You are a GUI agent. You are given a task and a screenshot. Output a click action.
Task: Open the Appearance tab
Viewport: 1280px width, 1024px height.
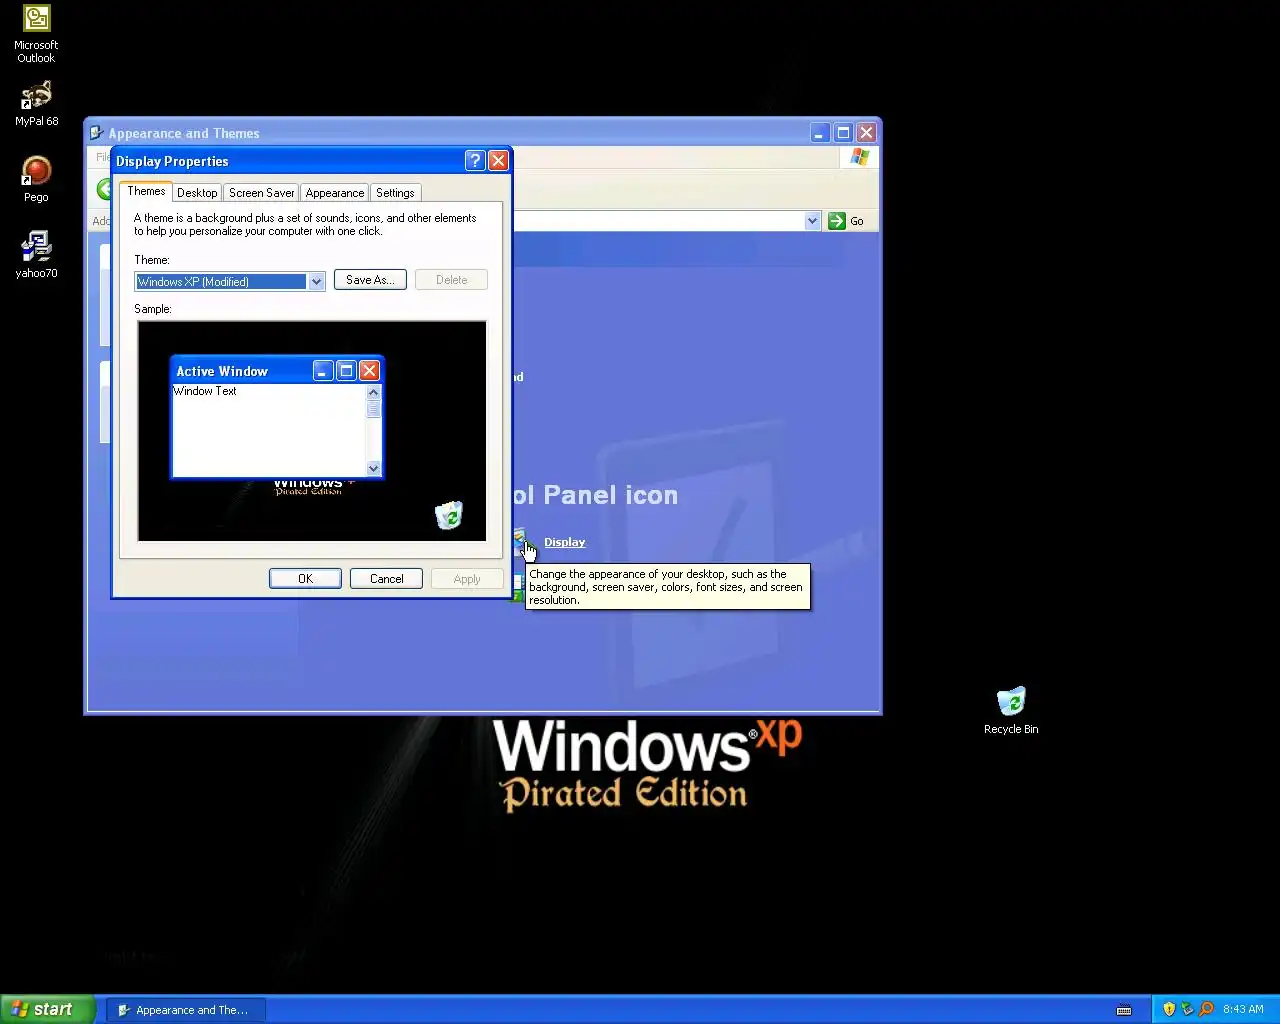[x=335, y=193]
